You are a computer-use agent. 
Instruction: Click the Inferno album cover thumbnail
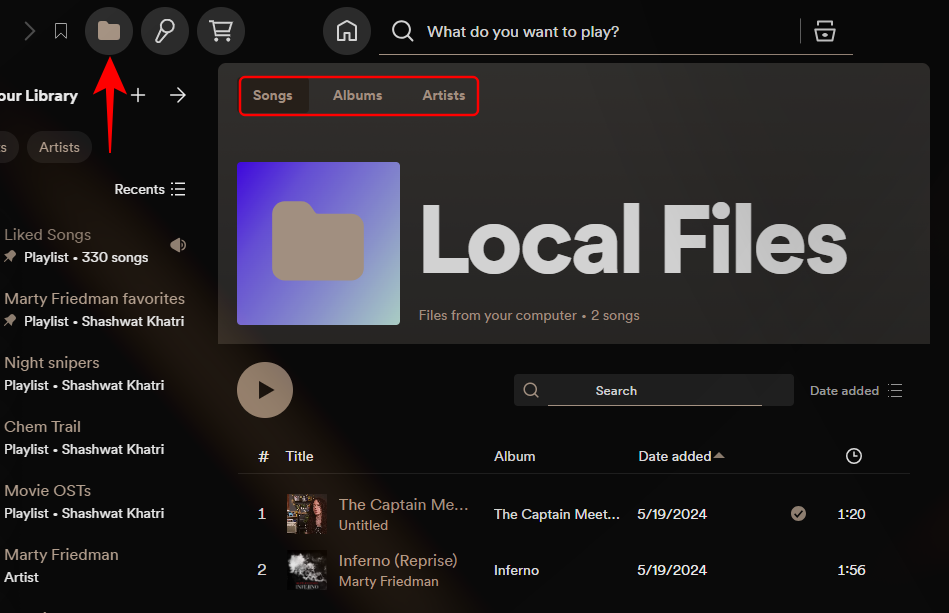[x=307, y=570]
